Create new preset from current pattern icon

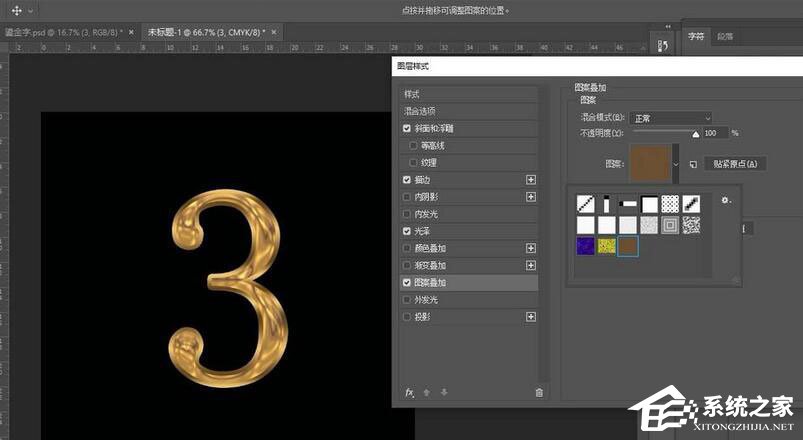pos(692,164)
